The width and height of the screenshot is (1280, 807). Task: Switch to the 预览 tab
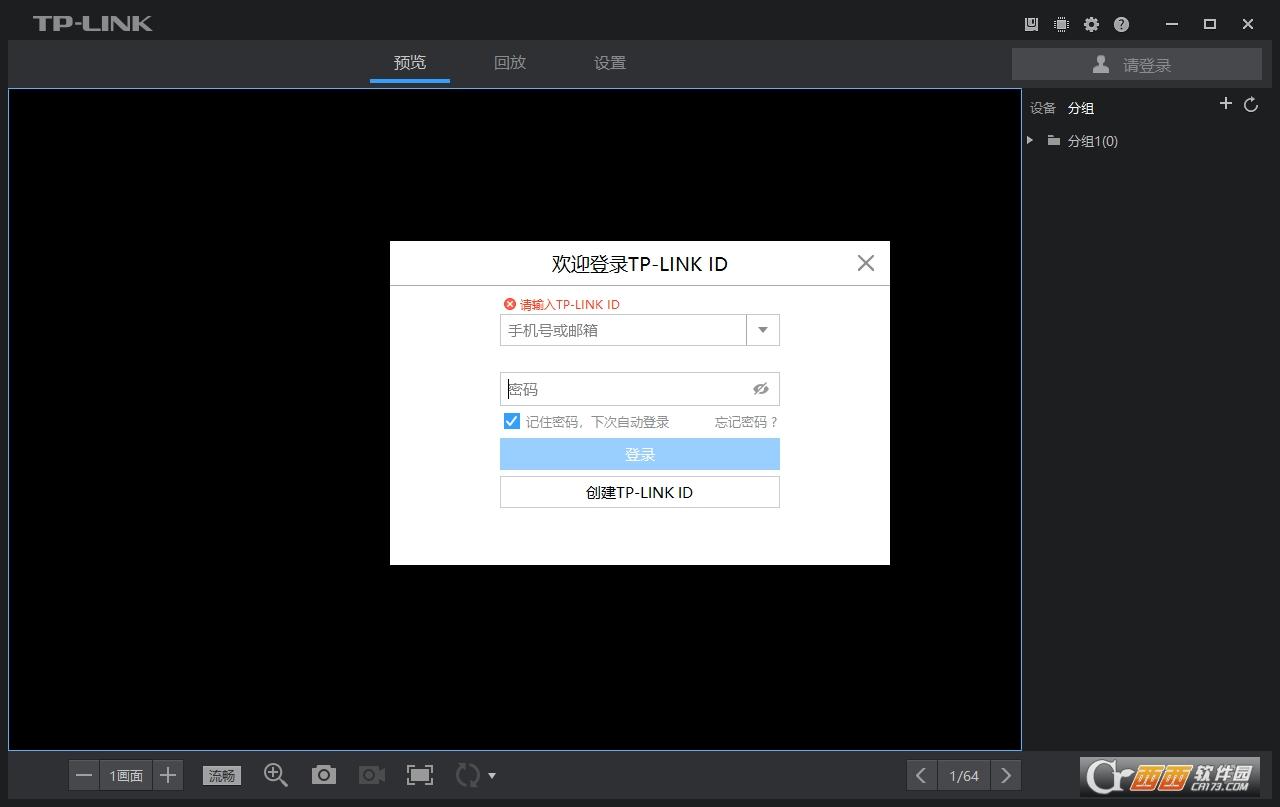(410, 62)
